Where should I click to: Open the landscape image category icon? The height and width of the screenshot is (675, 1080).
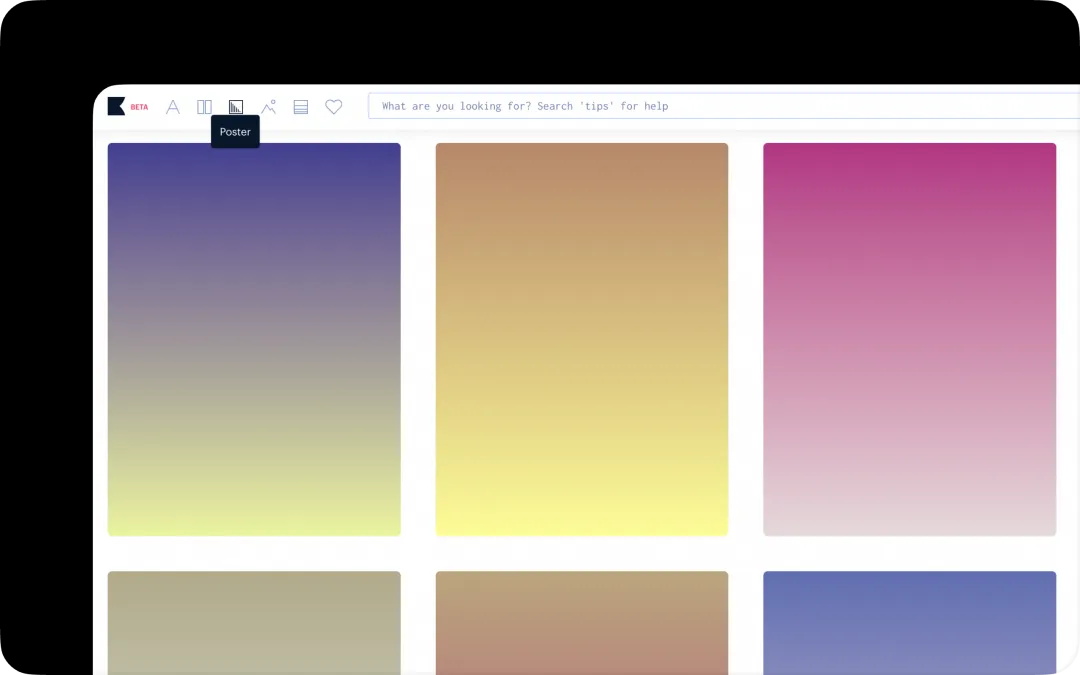point(268,107)
